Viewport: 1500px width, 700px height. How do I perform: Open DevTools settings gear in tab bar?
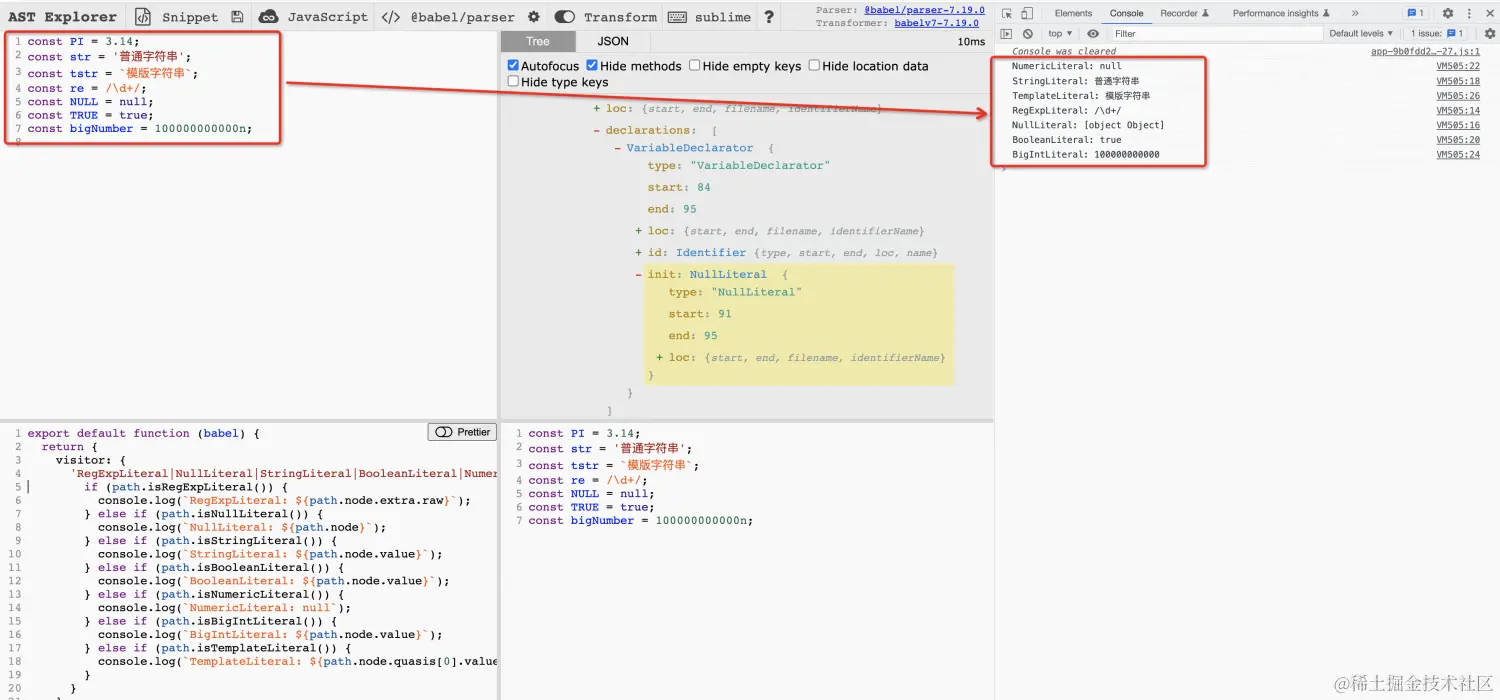click(x=1447, y=13)
